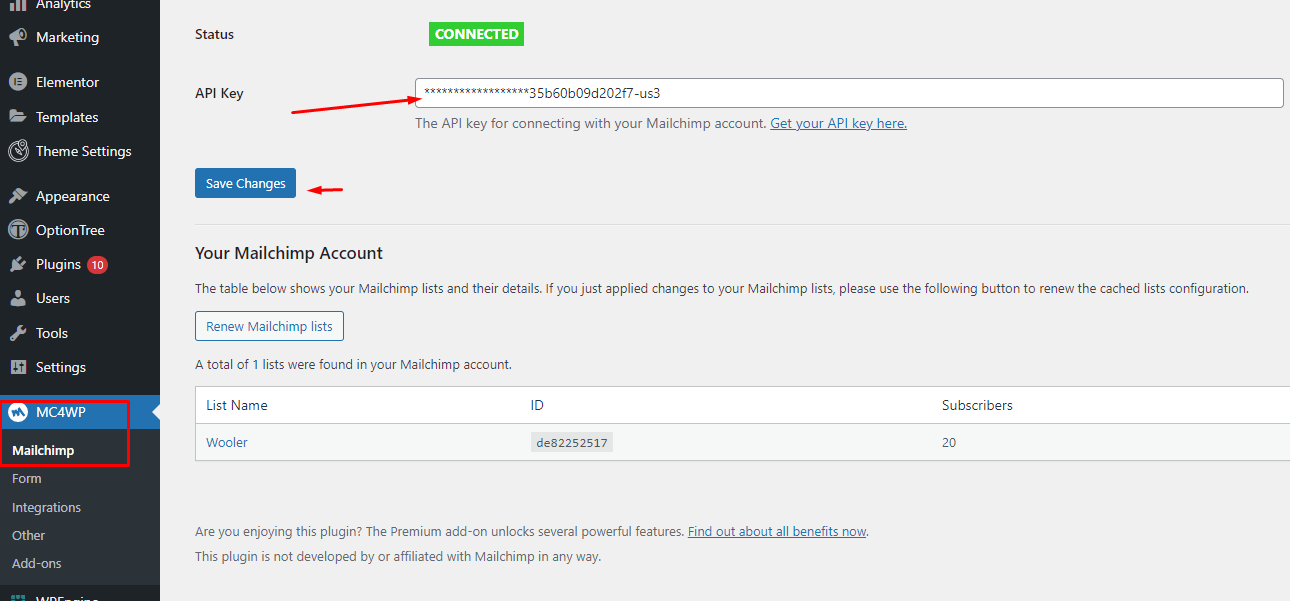
Task: Click the Users person icon
Action: (x=18, y=298)
